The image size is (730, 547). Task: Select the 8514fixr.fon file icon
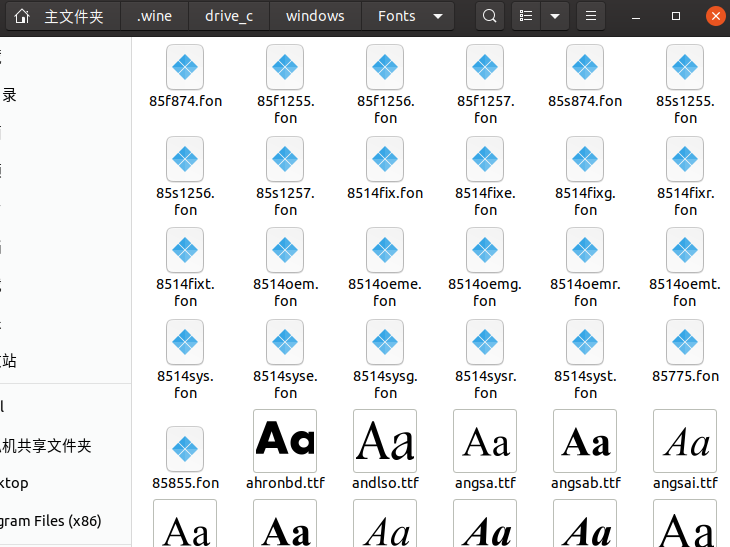pos(685,159)
